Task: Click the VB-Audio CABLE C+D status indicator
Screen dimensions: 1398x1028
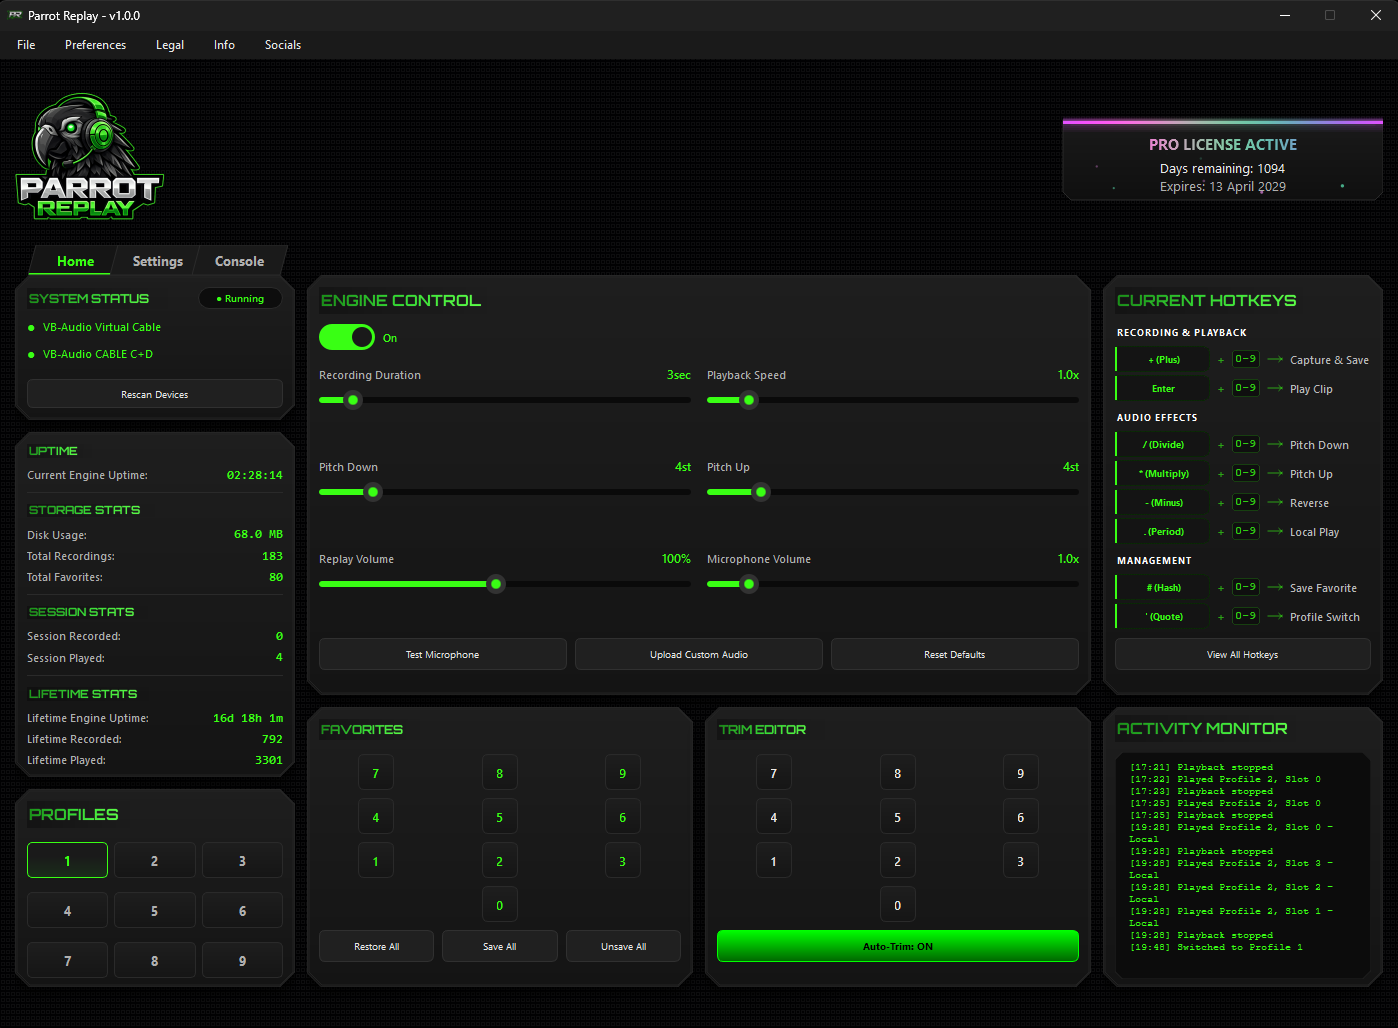Action: coord(32,353)
